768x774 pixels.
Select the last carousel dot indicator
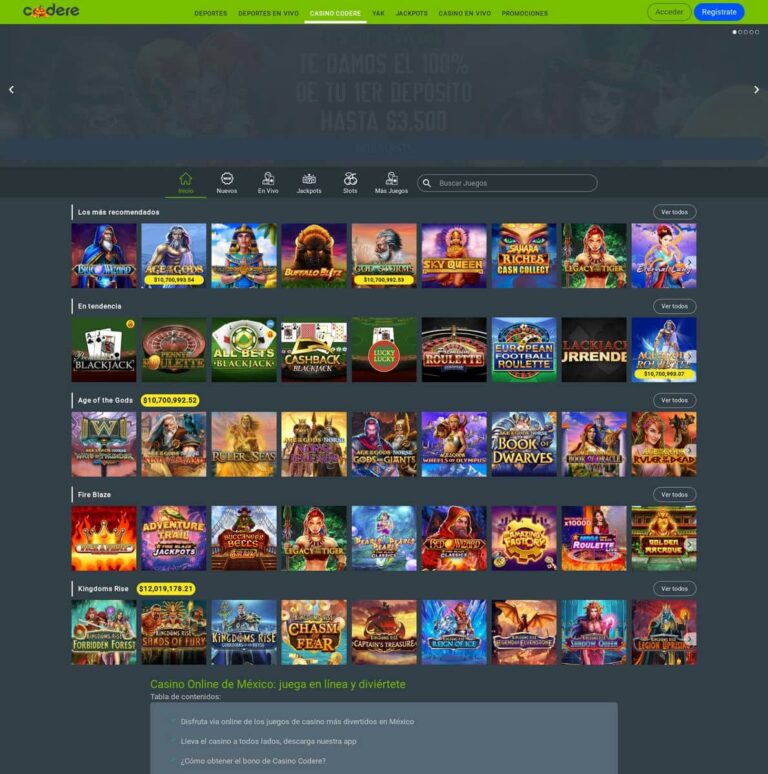757,32
